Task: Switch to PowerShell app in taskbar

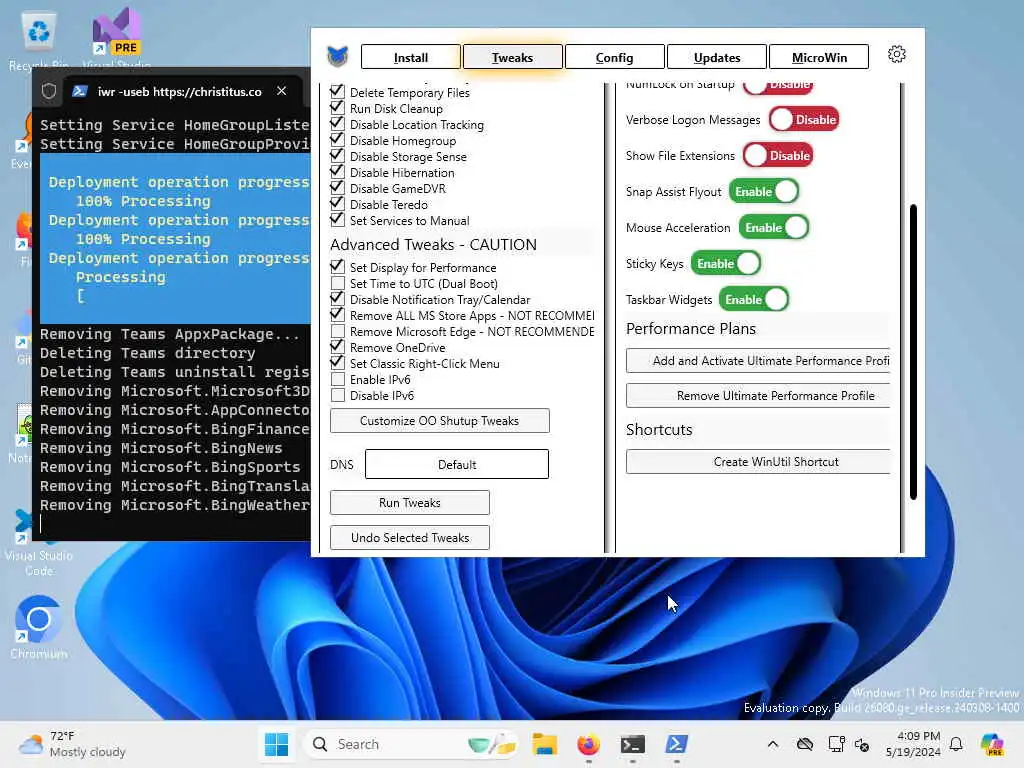Action: [x=676, y=744]
